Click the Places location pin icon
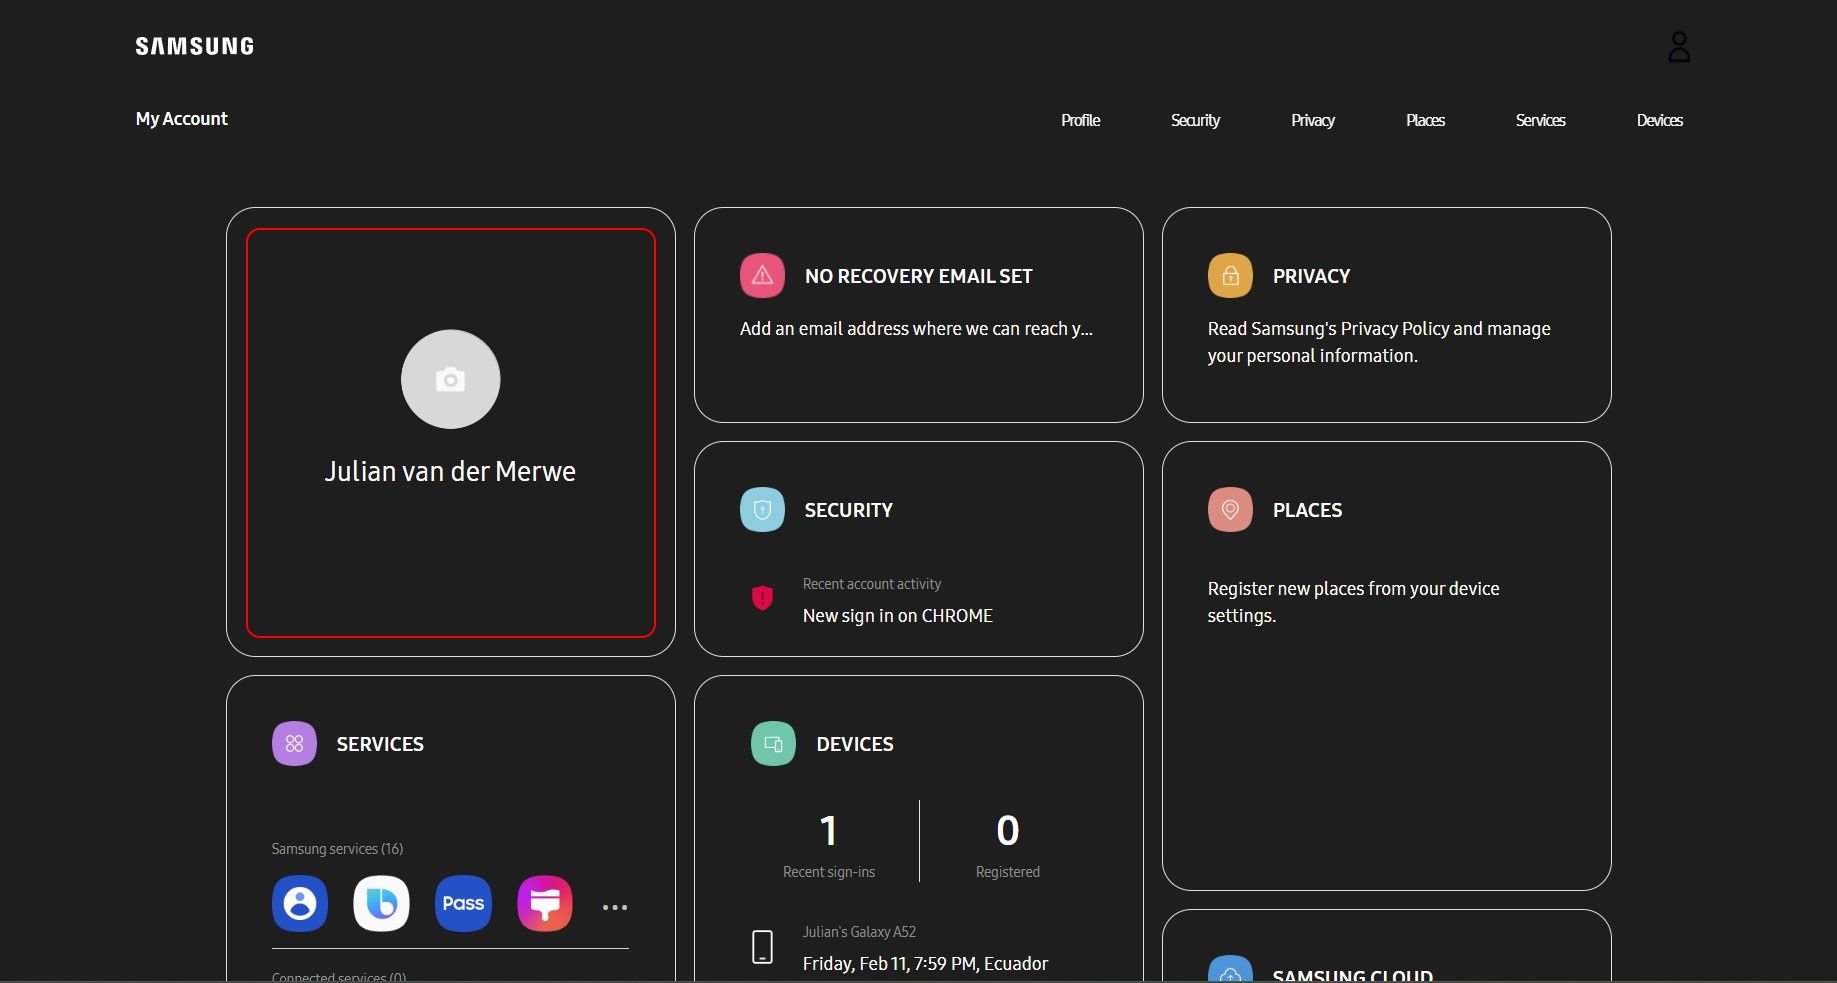Screen dimensions: 1837x983 (1230, 510)
